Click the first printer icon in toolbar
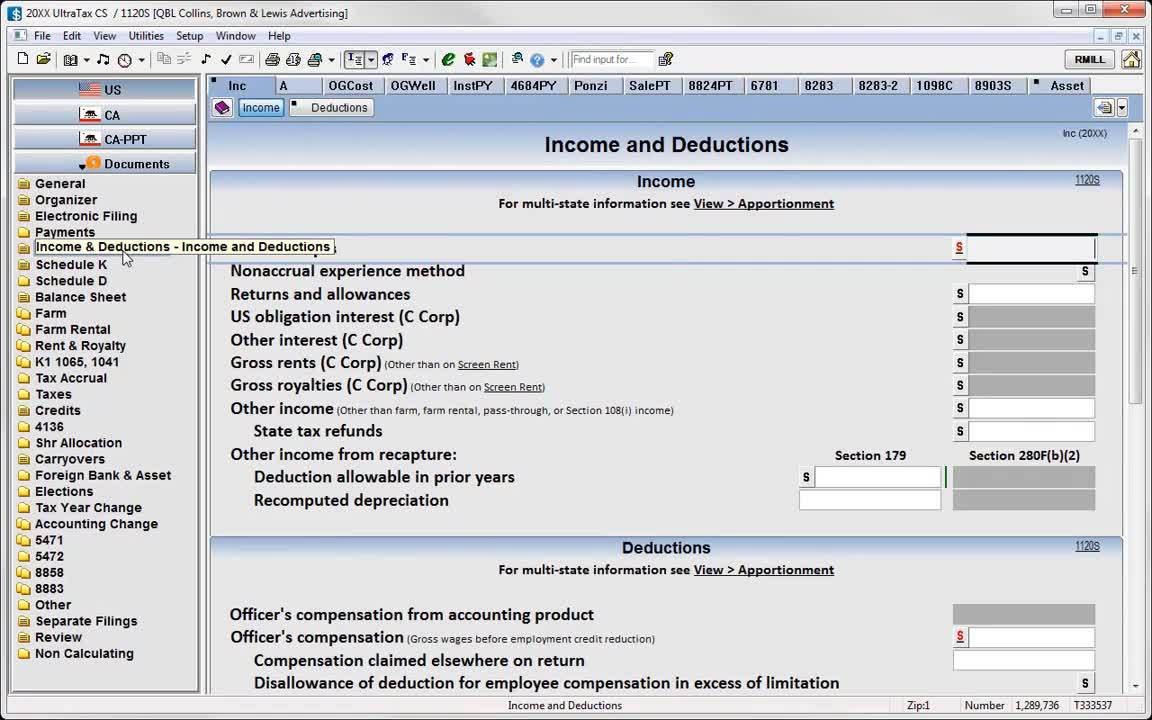 tap(272, 60)
